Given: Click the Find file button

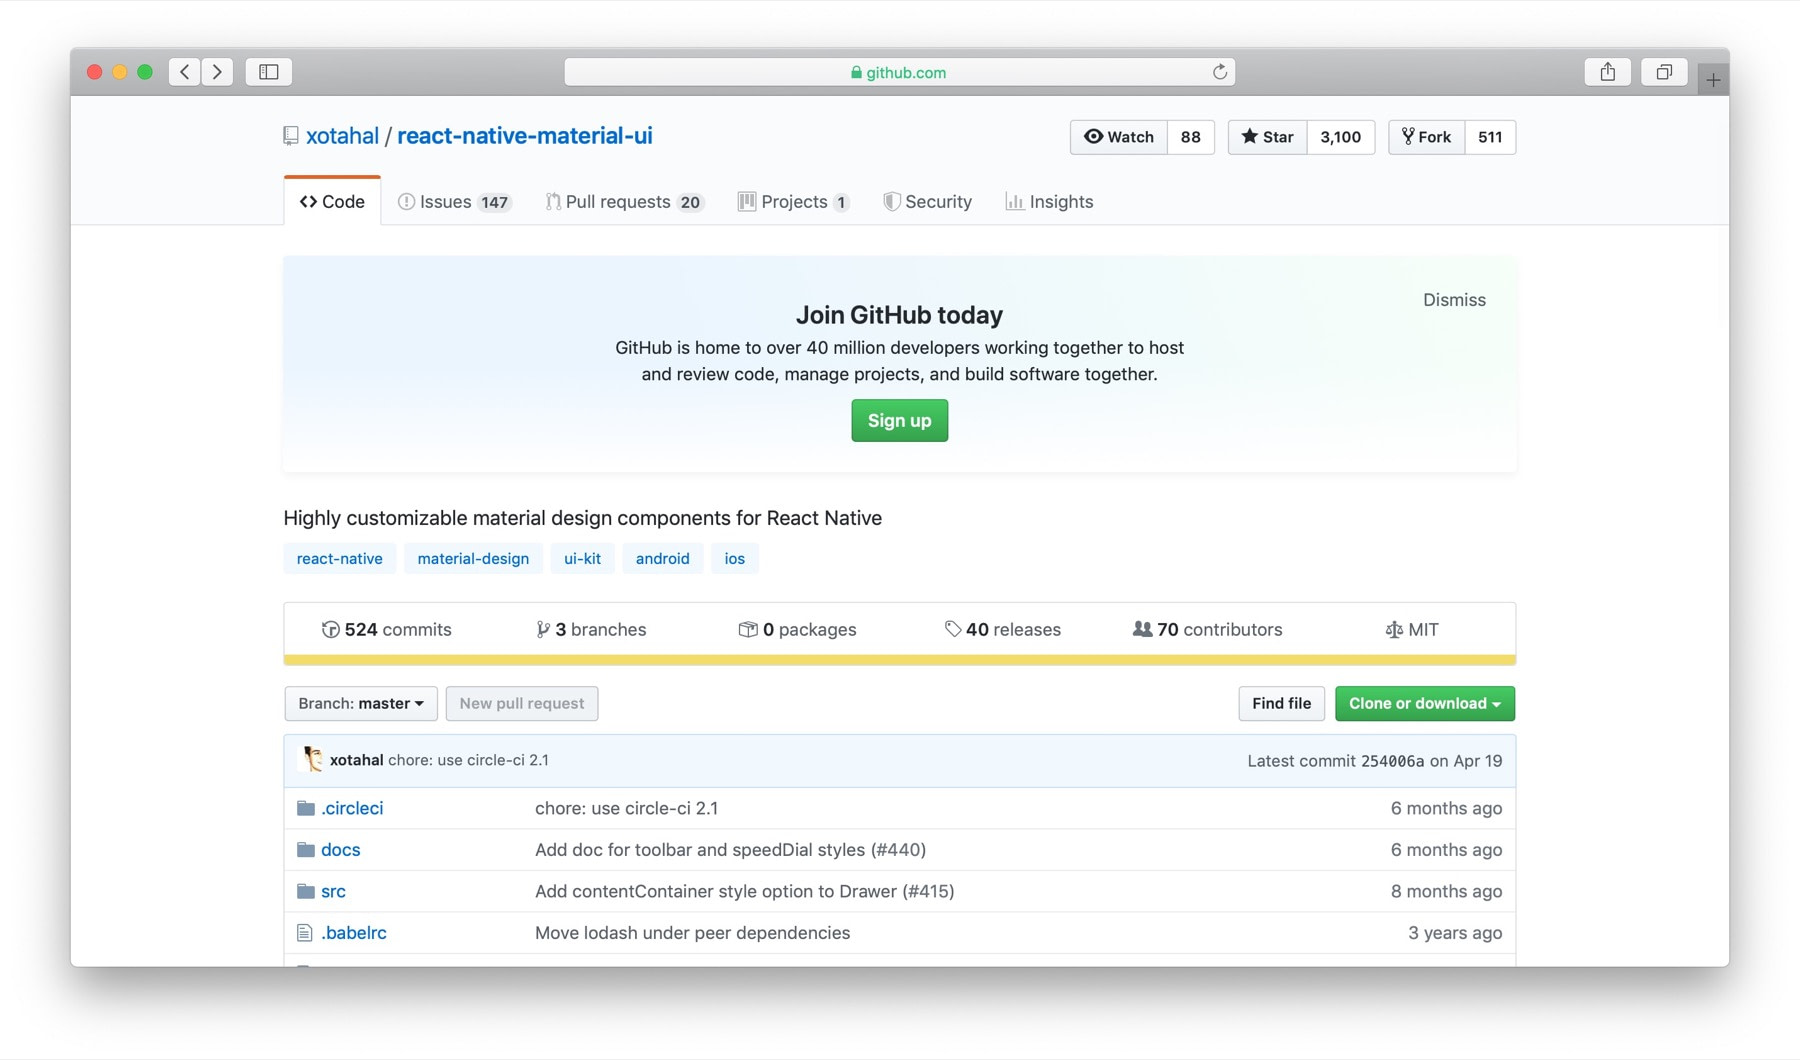Looking at the screenshot, I should [x=1281, y=703].
